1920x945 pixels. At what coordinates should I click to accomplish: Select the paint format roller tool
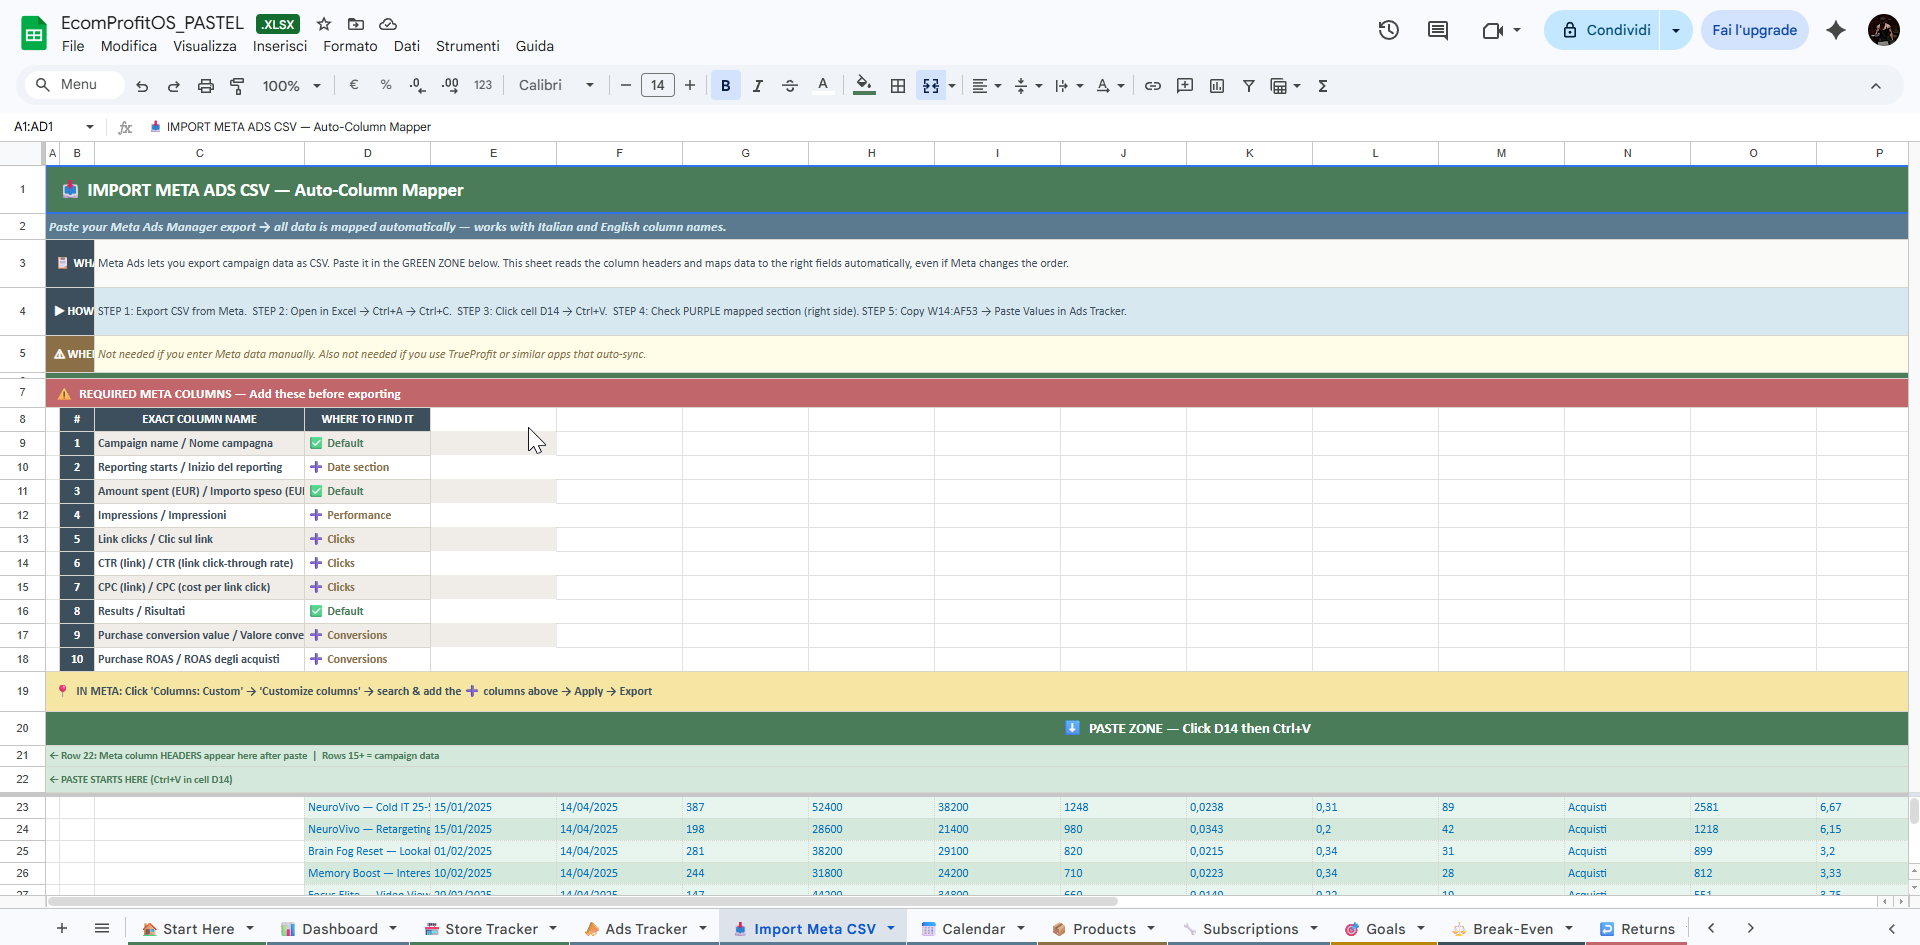point(237,86)
